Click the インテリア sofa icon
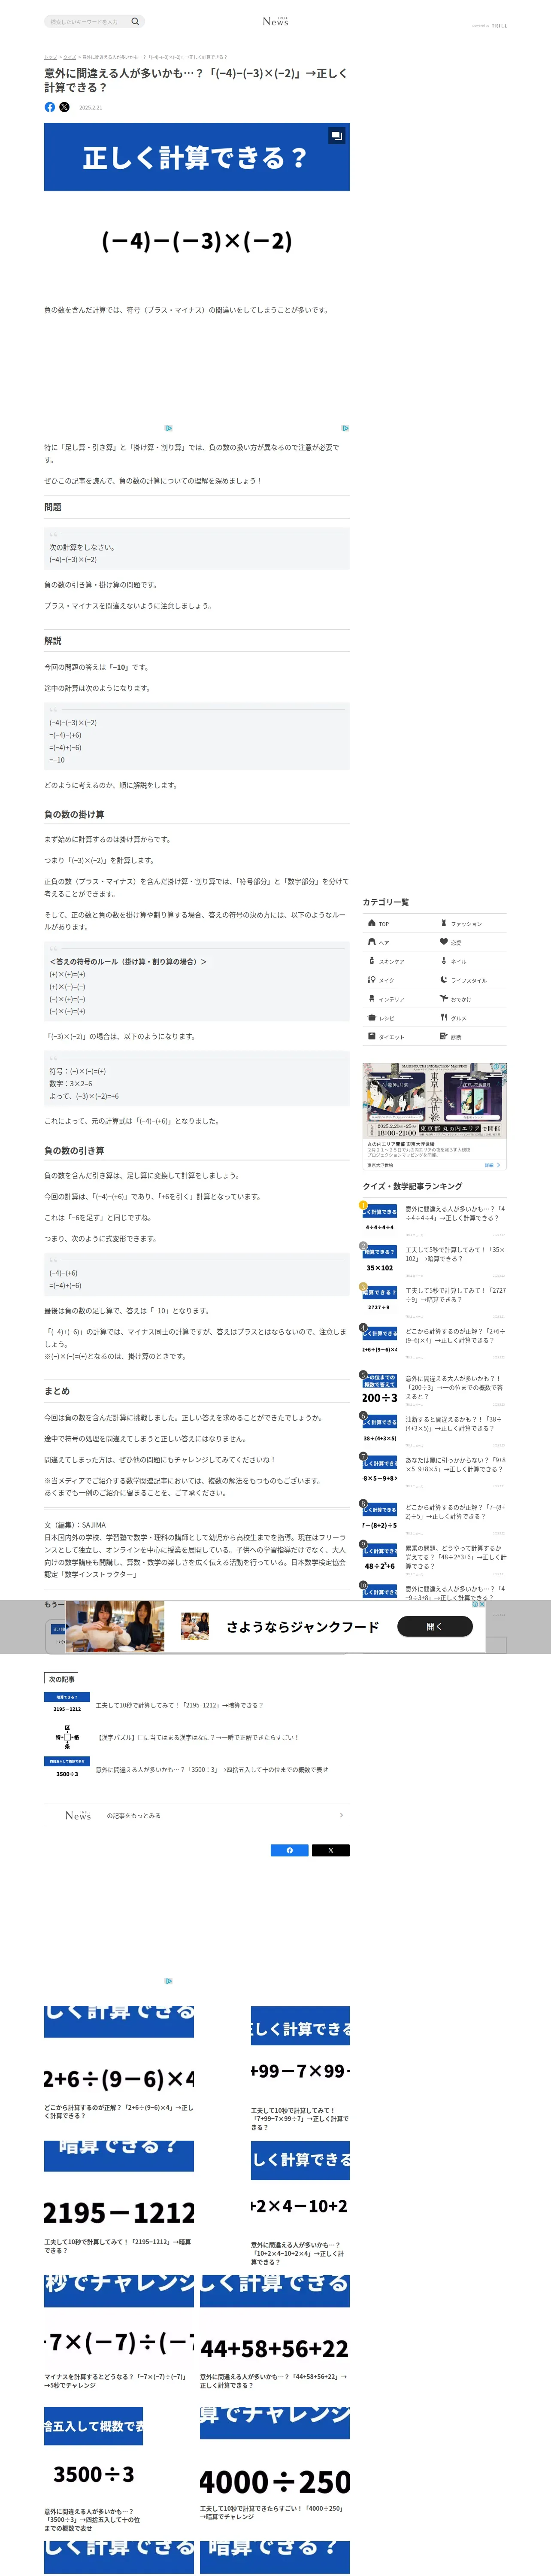This screenshot has width=551, height=2576. click(x=371, y=998)
